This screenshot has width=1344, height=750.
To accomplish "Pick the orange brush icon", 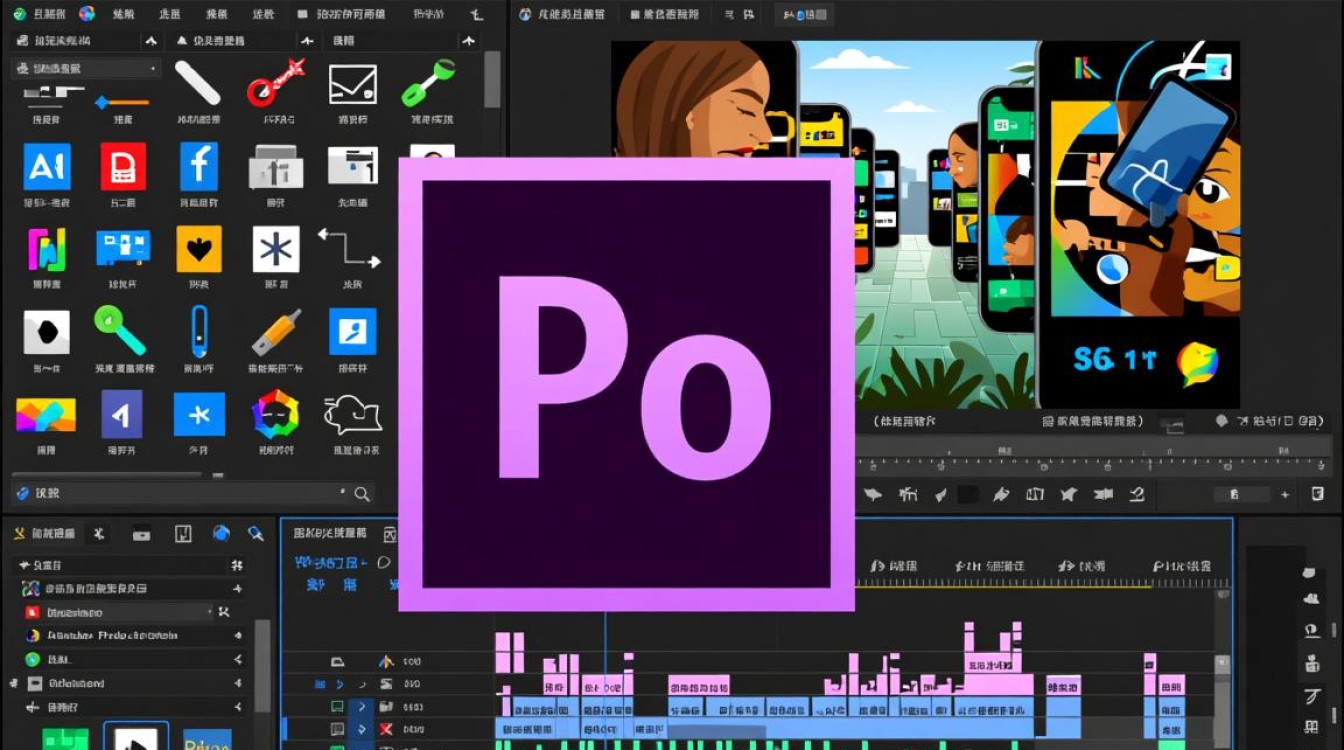I will point(276,333).
